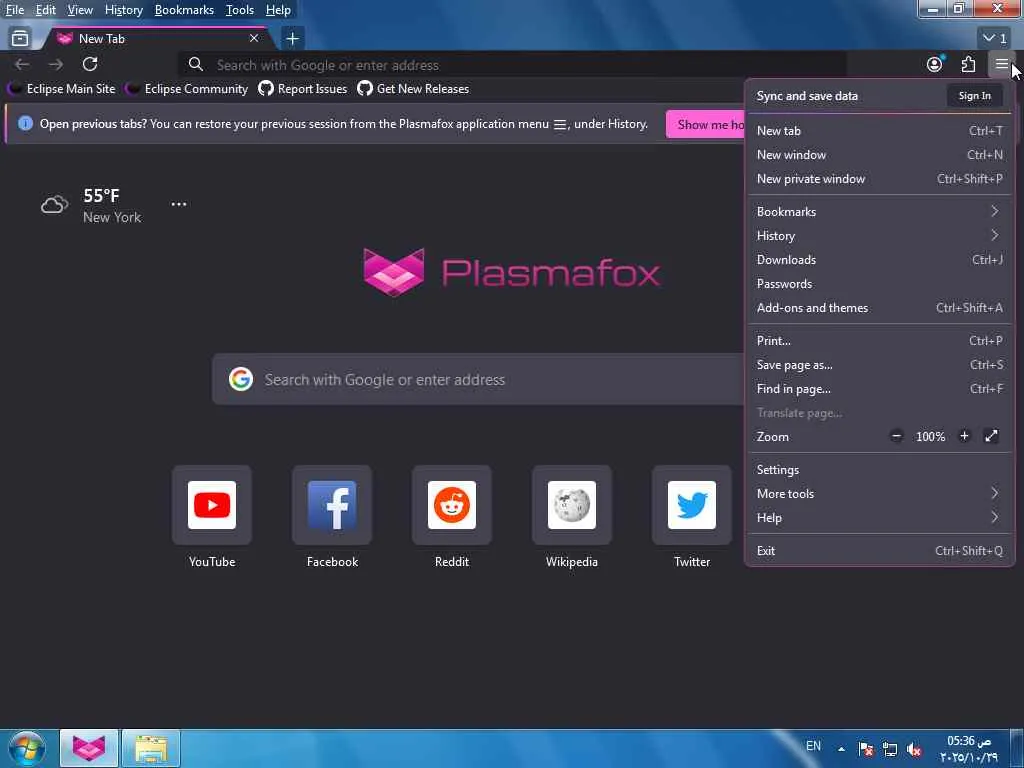Click the back navigation arrow
The width and height of the screenshot is (1024, 768).
pyautogui.click(x=22, y=64)
